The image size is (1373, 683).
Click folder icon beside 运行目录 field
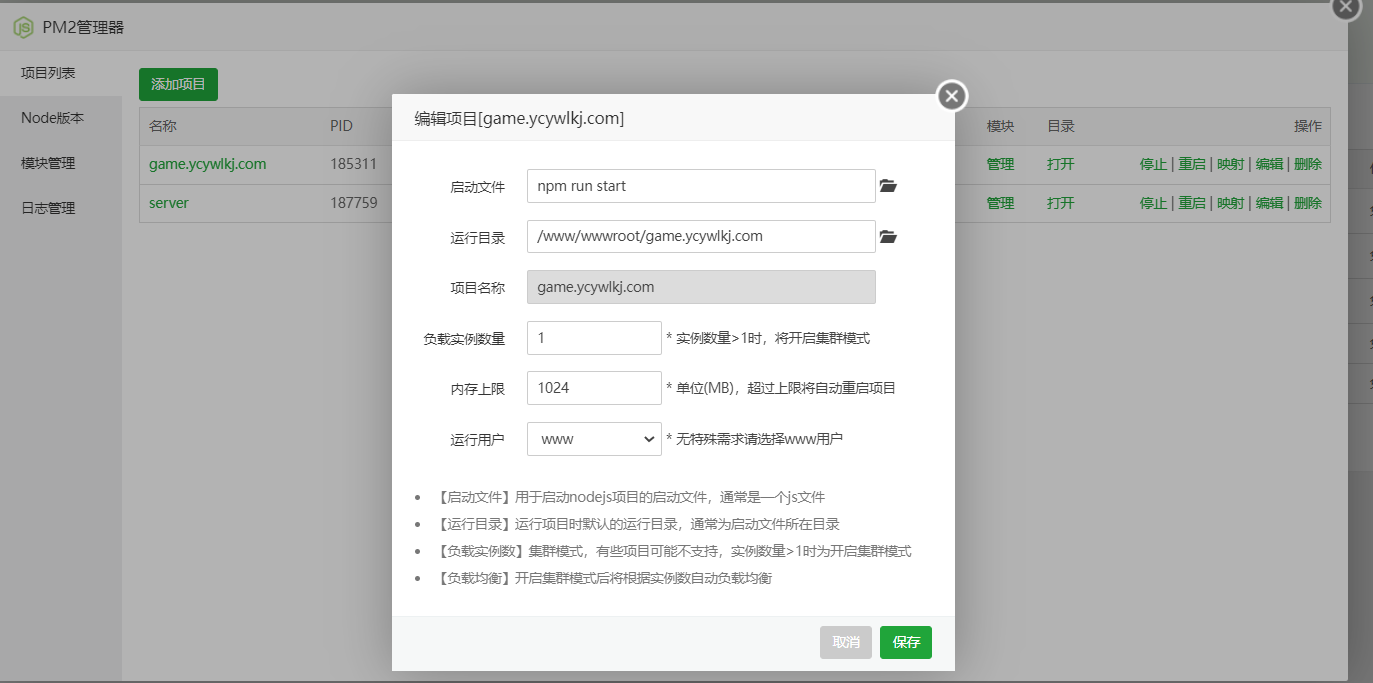point(888,237)
